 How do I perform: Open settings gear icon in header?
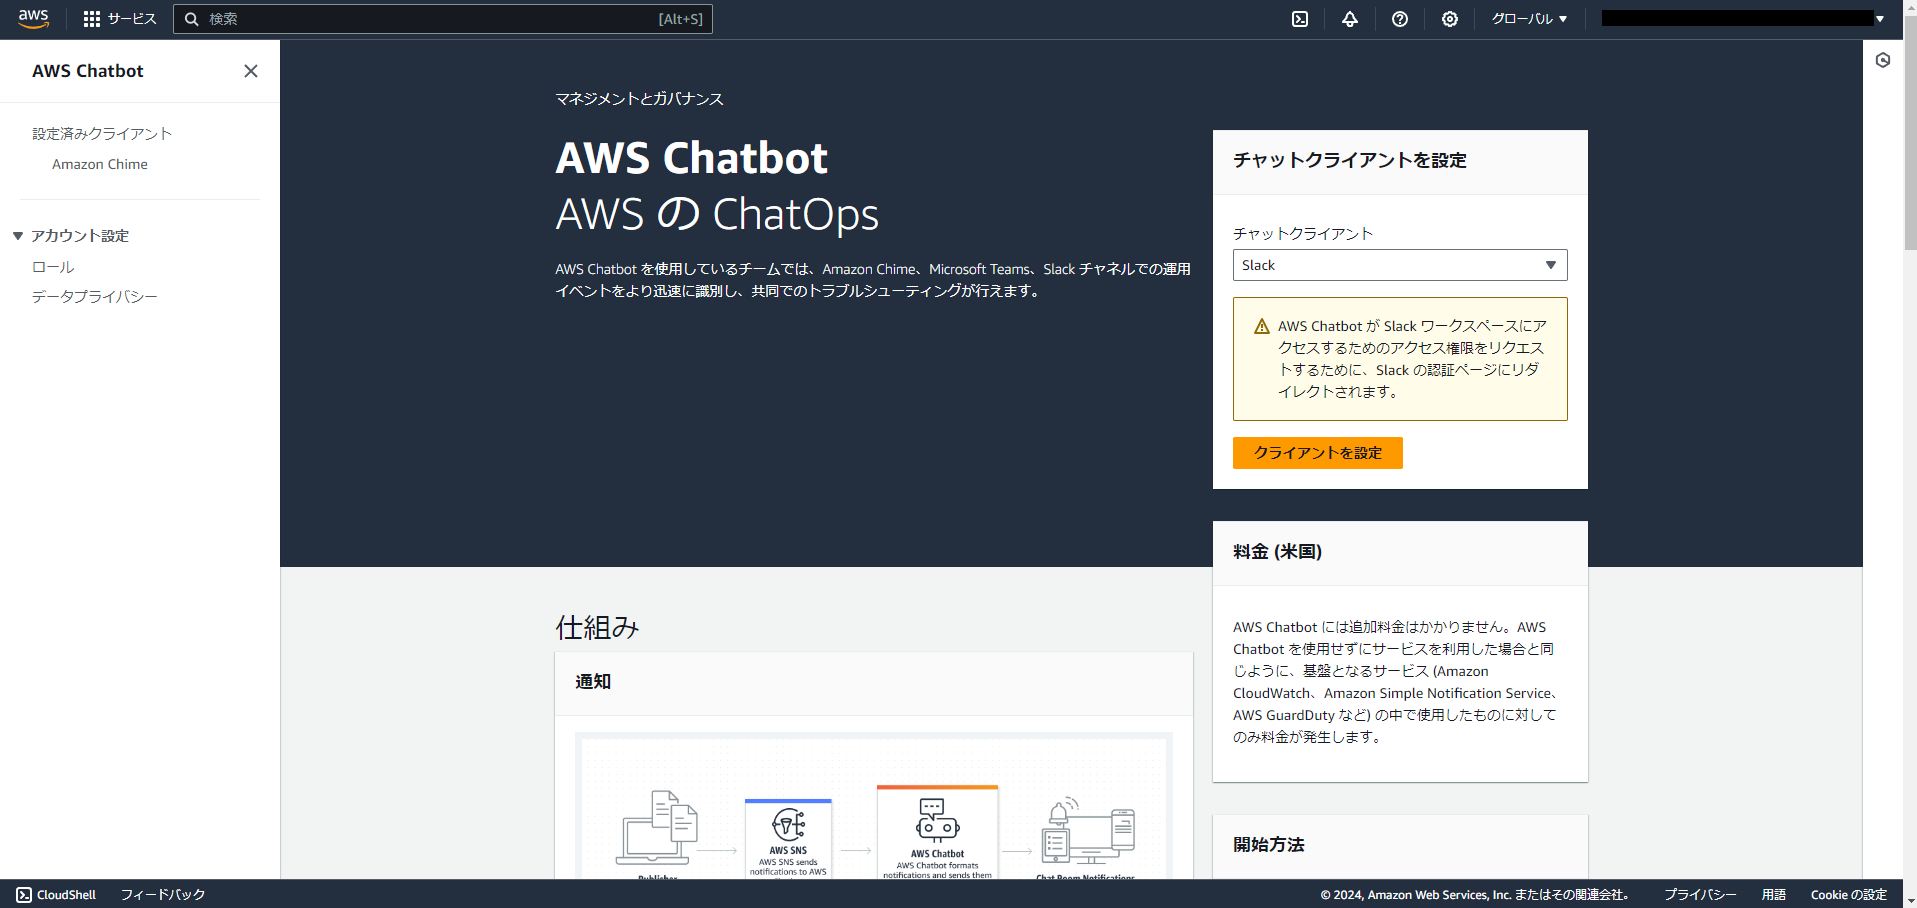pos(1450,19)
